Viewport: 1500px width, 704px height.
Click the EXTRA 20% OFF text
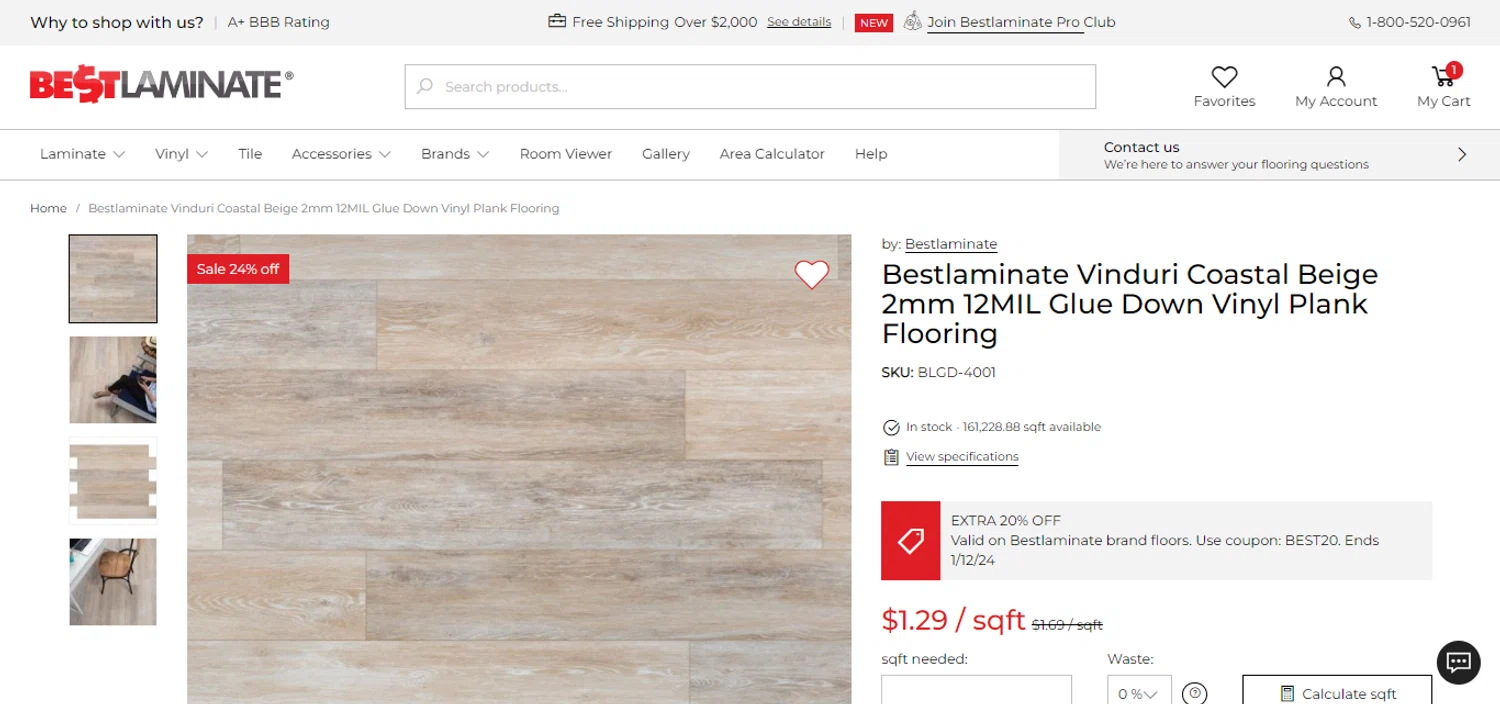1006,520
